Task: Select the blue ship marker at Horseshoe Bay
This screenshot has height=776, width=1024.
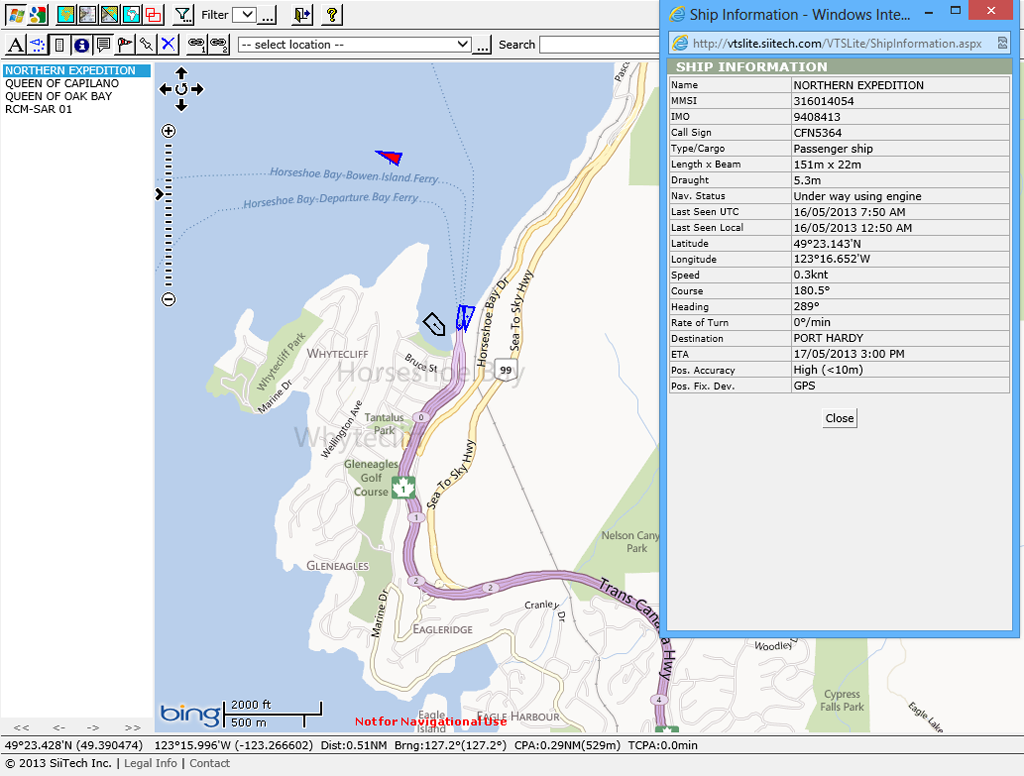Action: [x=465, y=317]
